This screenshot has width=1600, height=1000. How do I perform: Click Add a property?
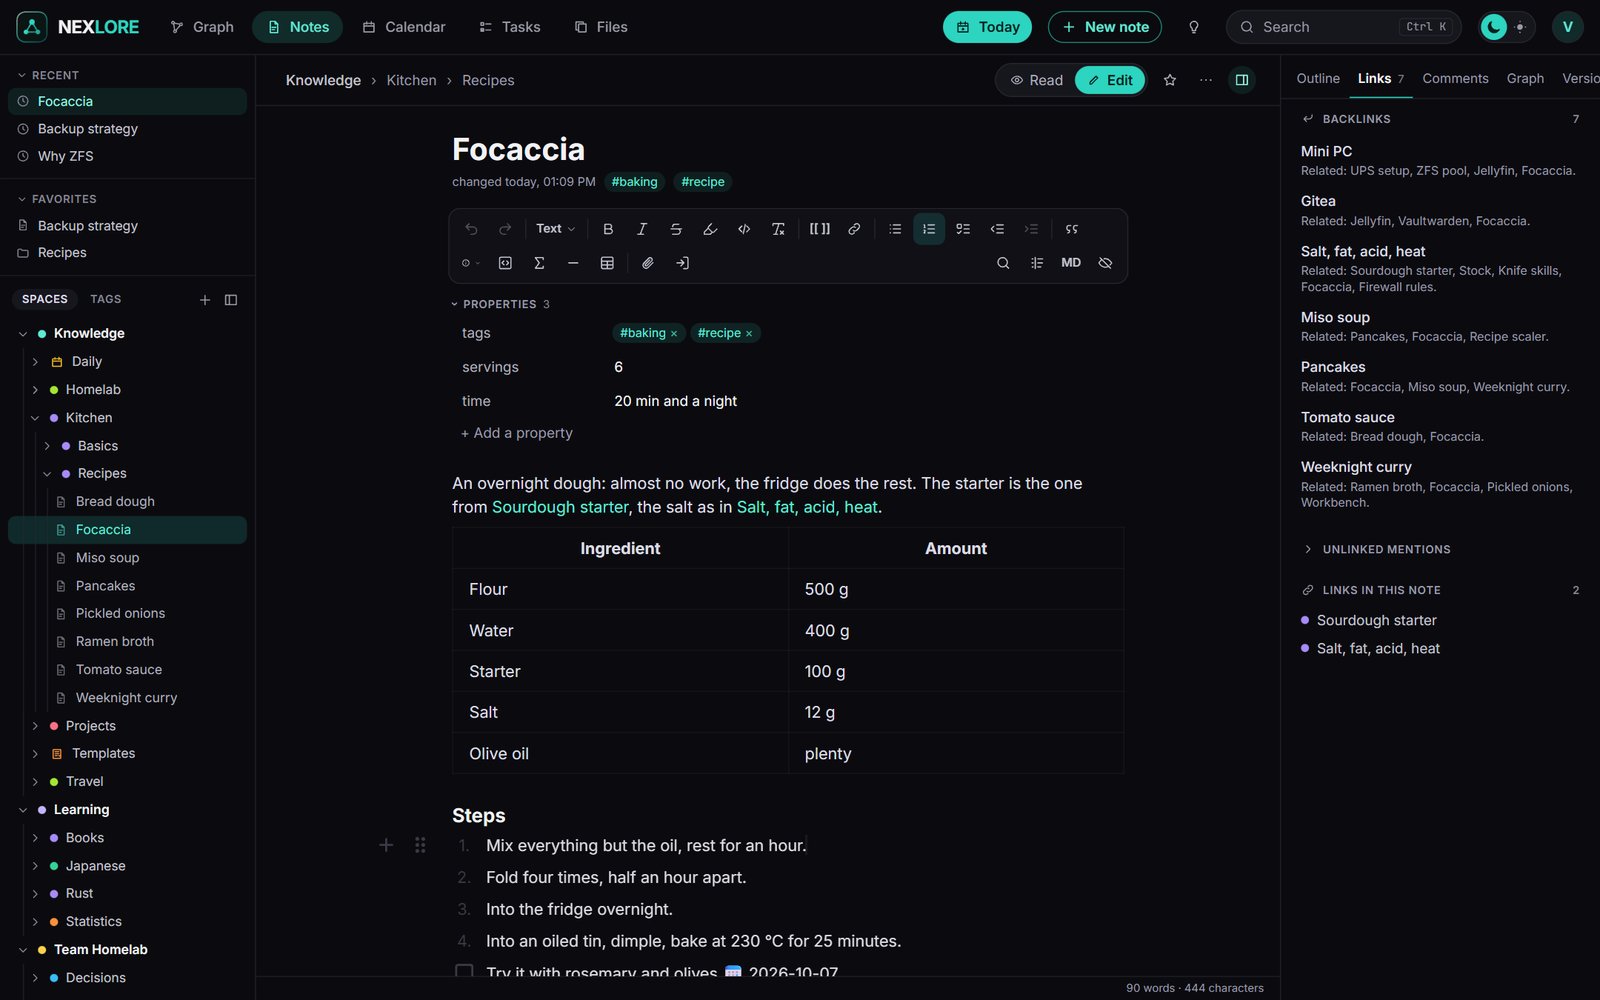tap(516, 433)
